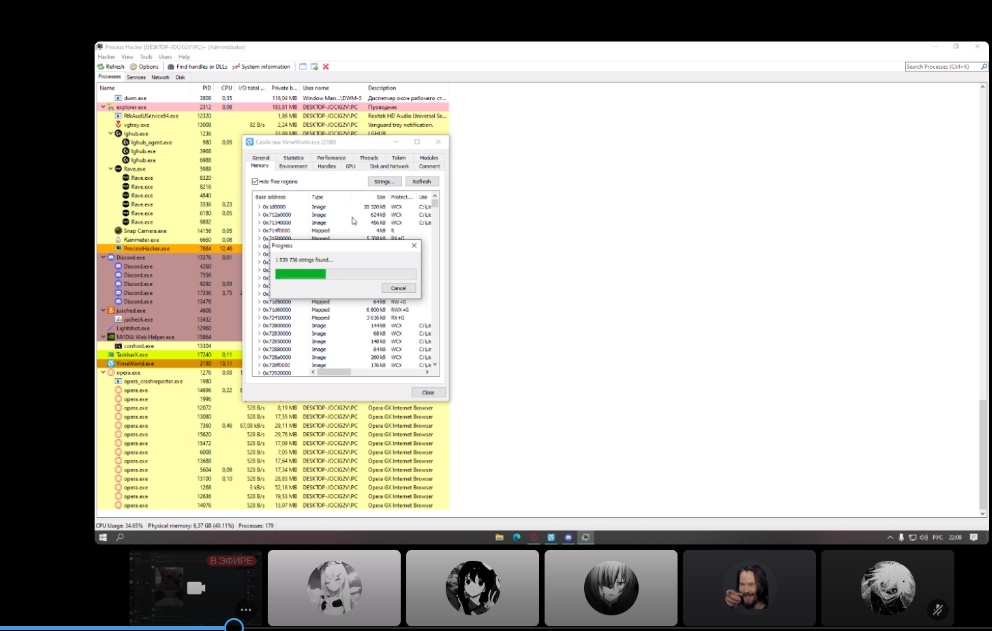Screen dimensions: 992x631
Task: Select the Snap Camera.exe process
Action: click(144, 231)
